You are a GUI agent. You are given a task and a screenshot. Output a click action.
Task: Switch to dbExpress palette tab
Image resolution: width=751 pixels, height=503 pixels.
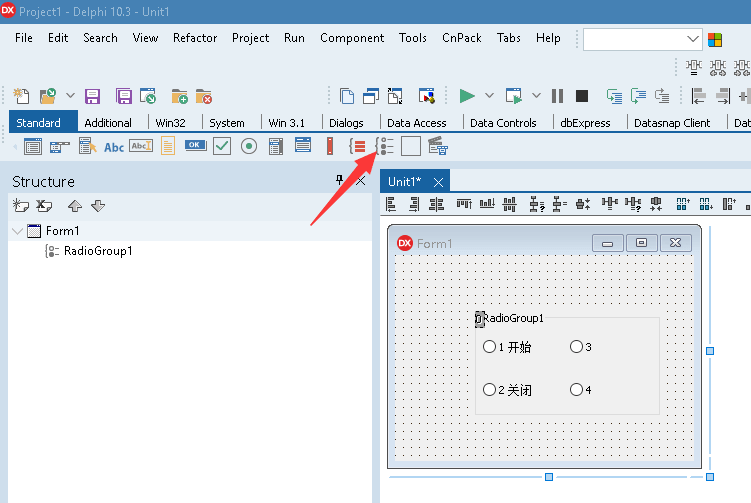point(585,123)
